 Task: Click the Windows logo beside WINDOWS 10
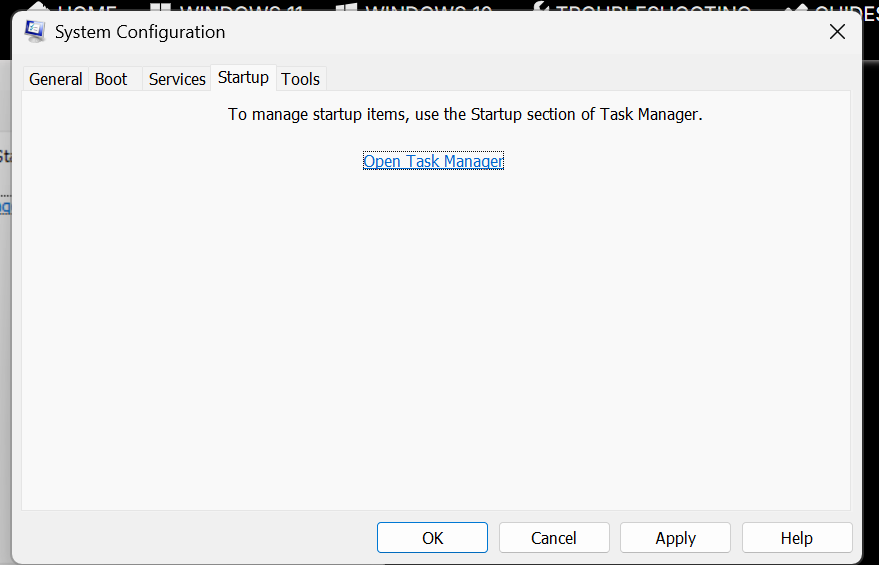[x=347, y=6]
